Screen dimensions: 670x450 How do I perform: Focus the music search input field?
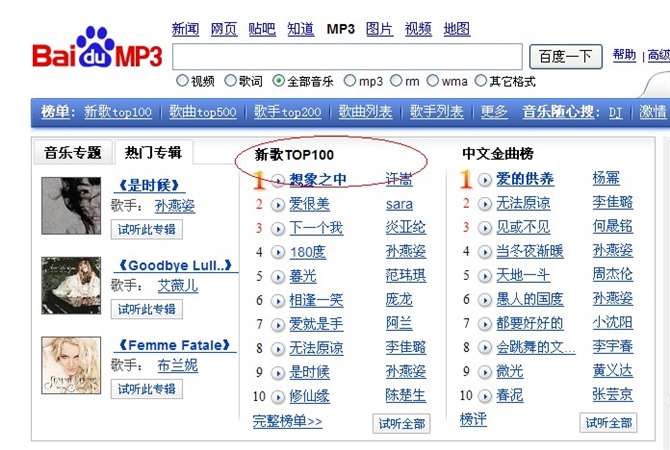coord(347,56)
